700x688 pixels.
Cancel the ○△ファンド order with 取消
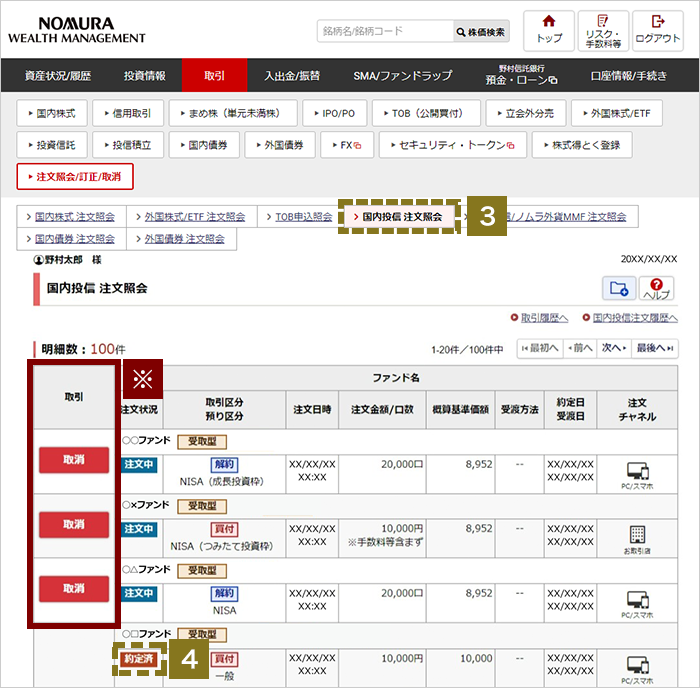tap(74, 588)
